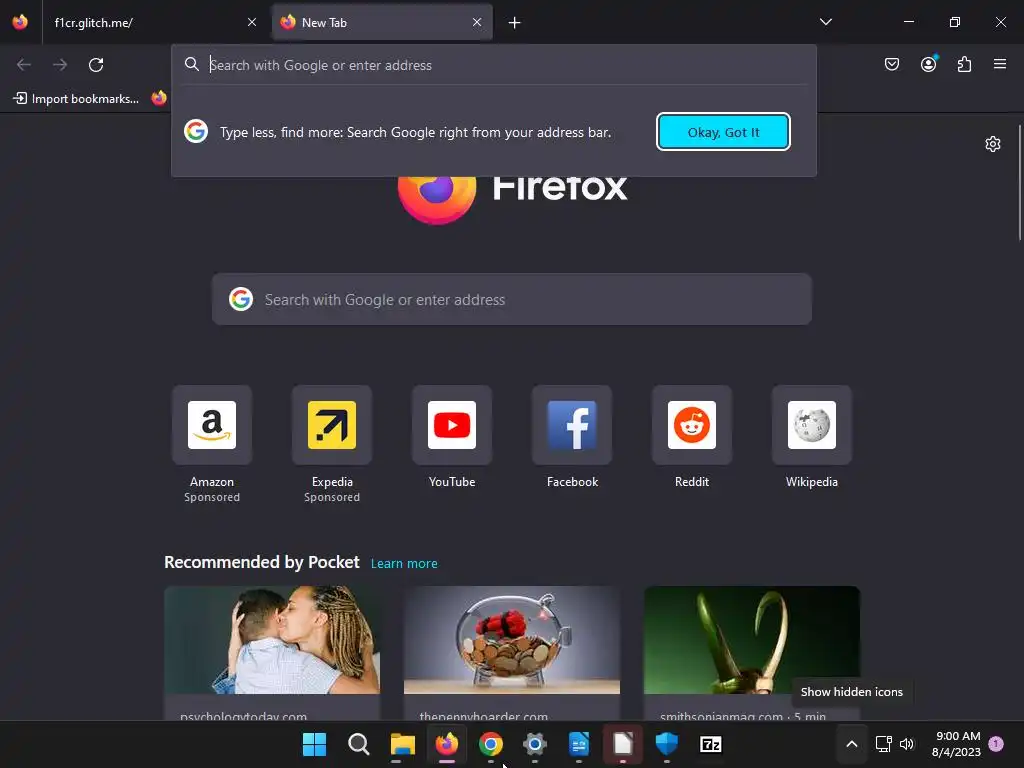
Task: Close the New Tab tab
Action: [477, 22]
